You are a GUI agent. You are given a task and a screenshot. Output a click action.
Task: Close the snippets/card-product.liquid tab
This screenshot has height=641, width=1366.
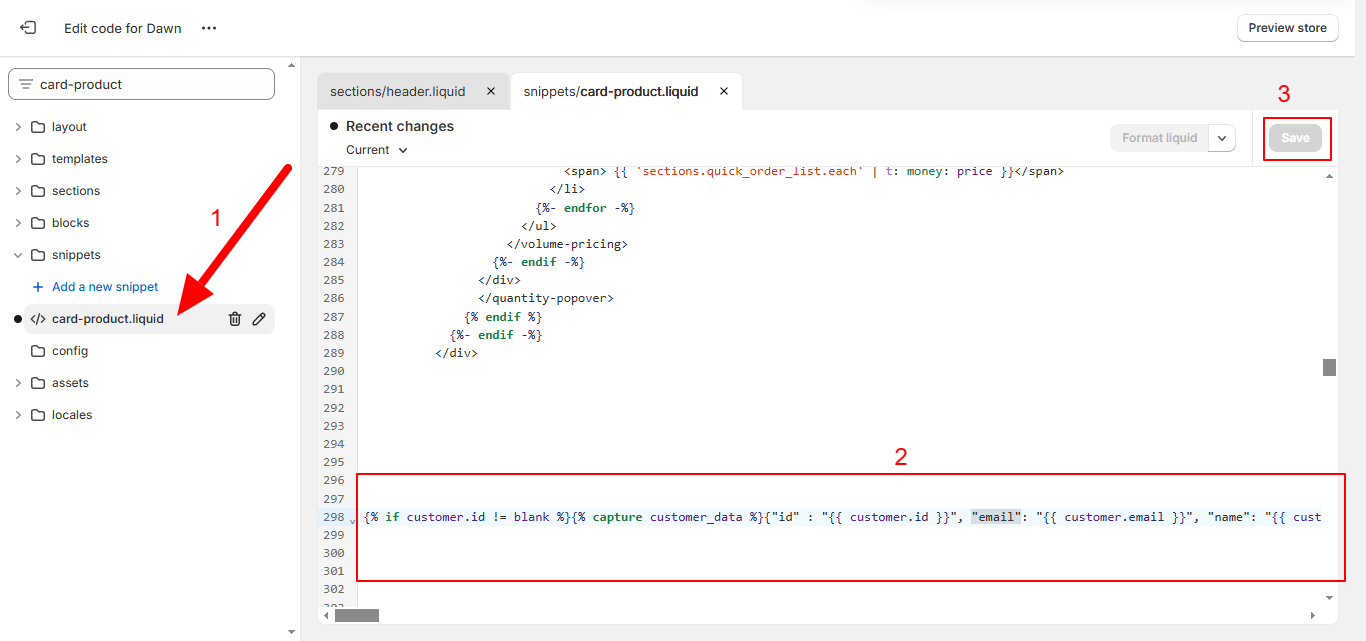tap(724, 91)
